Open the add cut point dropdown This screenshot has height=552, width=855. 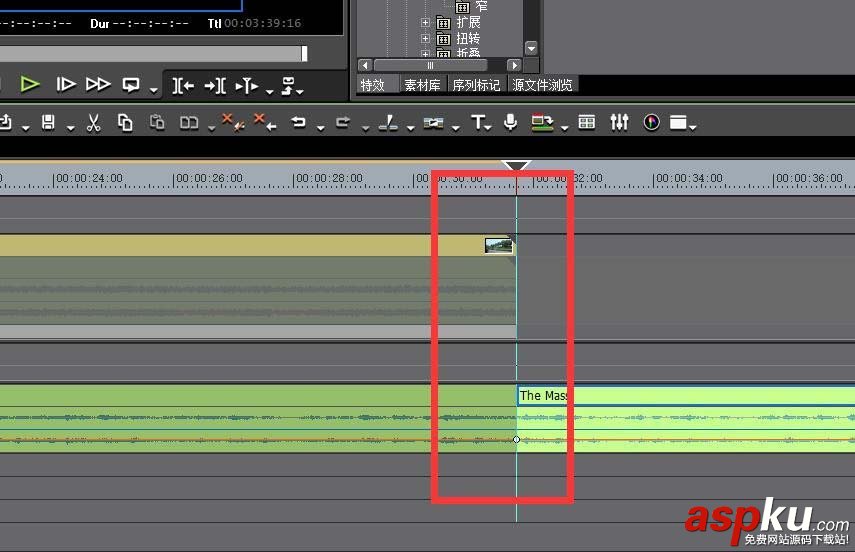pos(411,128)
